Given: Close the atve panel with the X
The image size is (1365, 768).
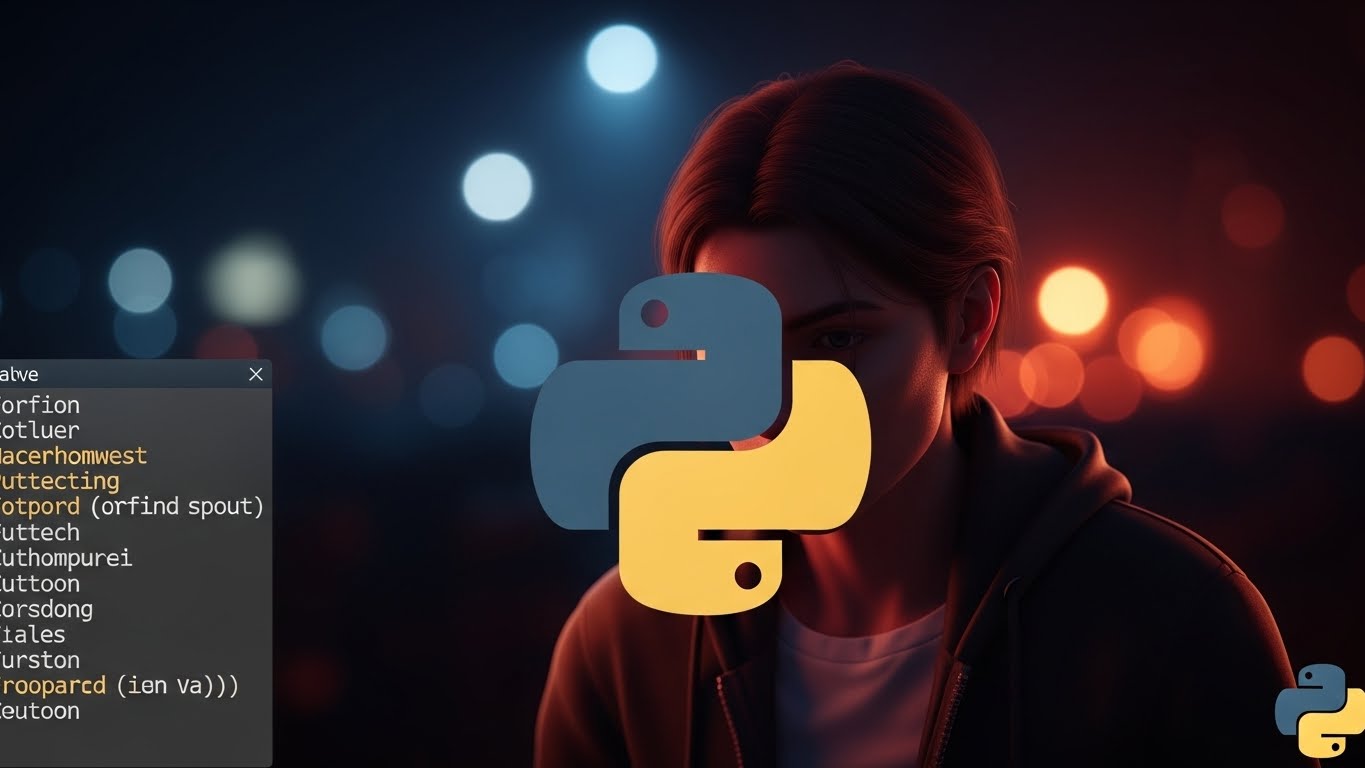Looking at the screenshot, I should [256, 374].
